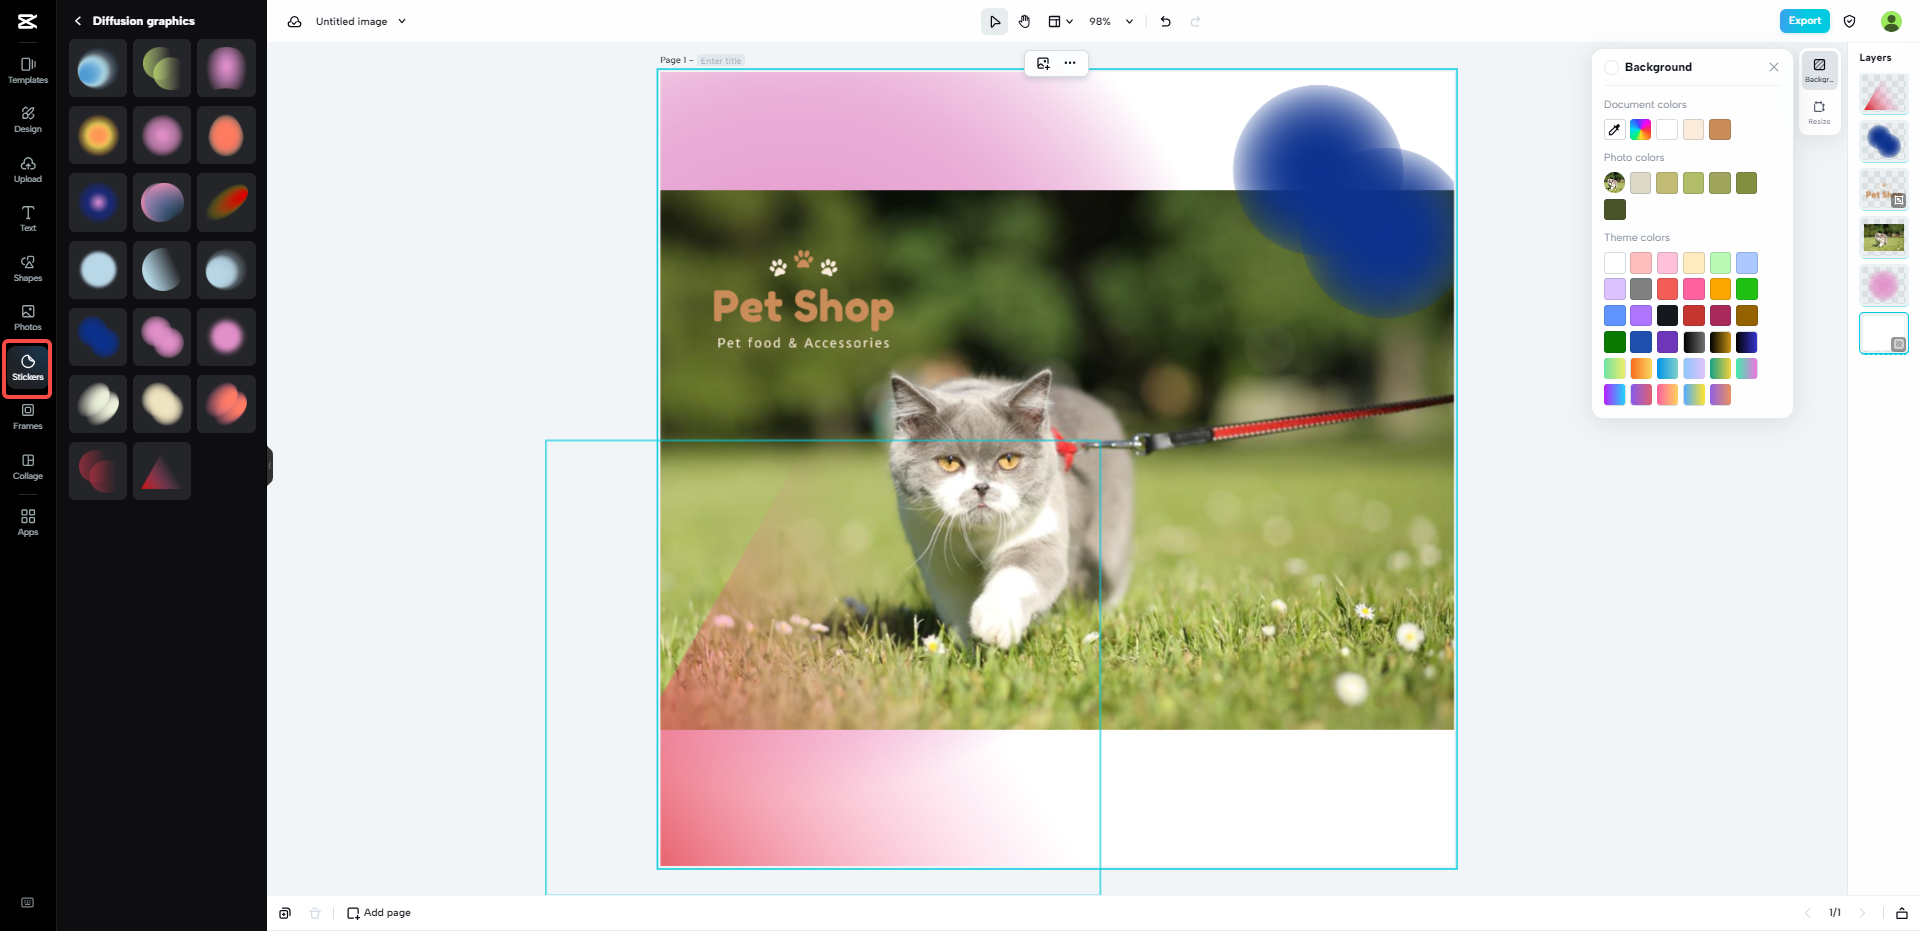Click the duplicate page icon

285,913
